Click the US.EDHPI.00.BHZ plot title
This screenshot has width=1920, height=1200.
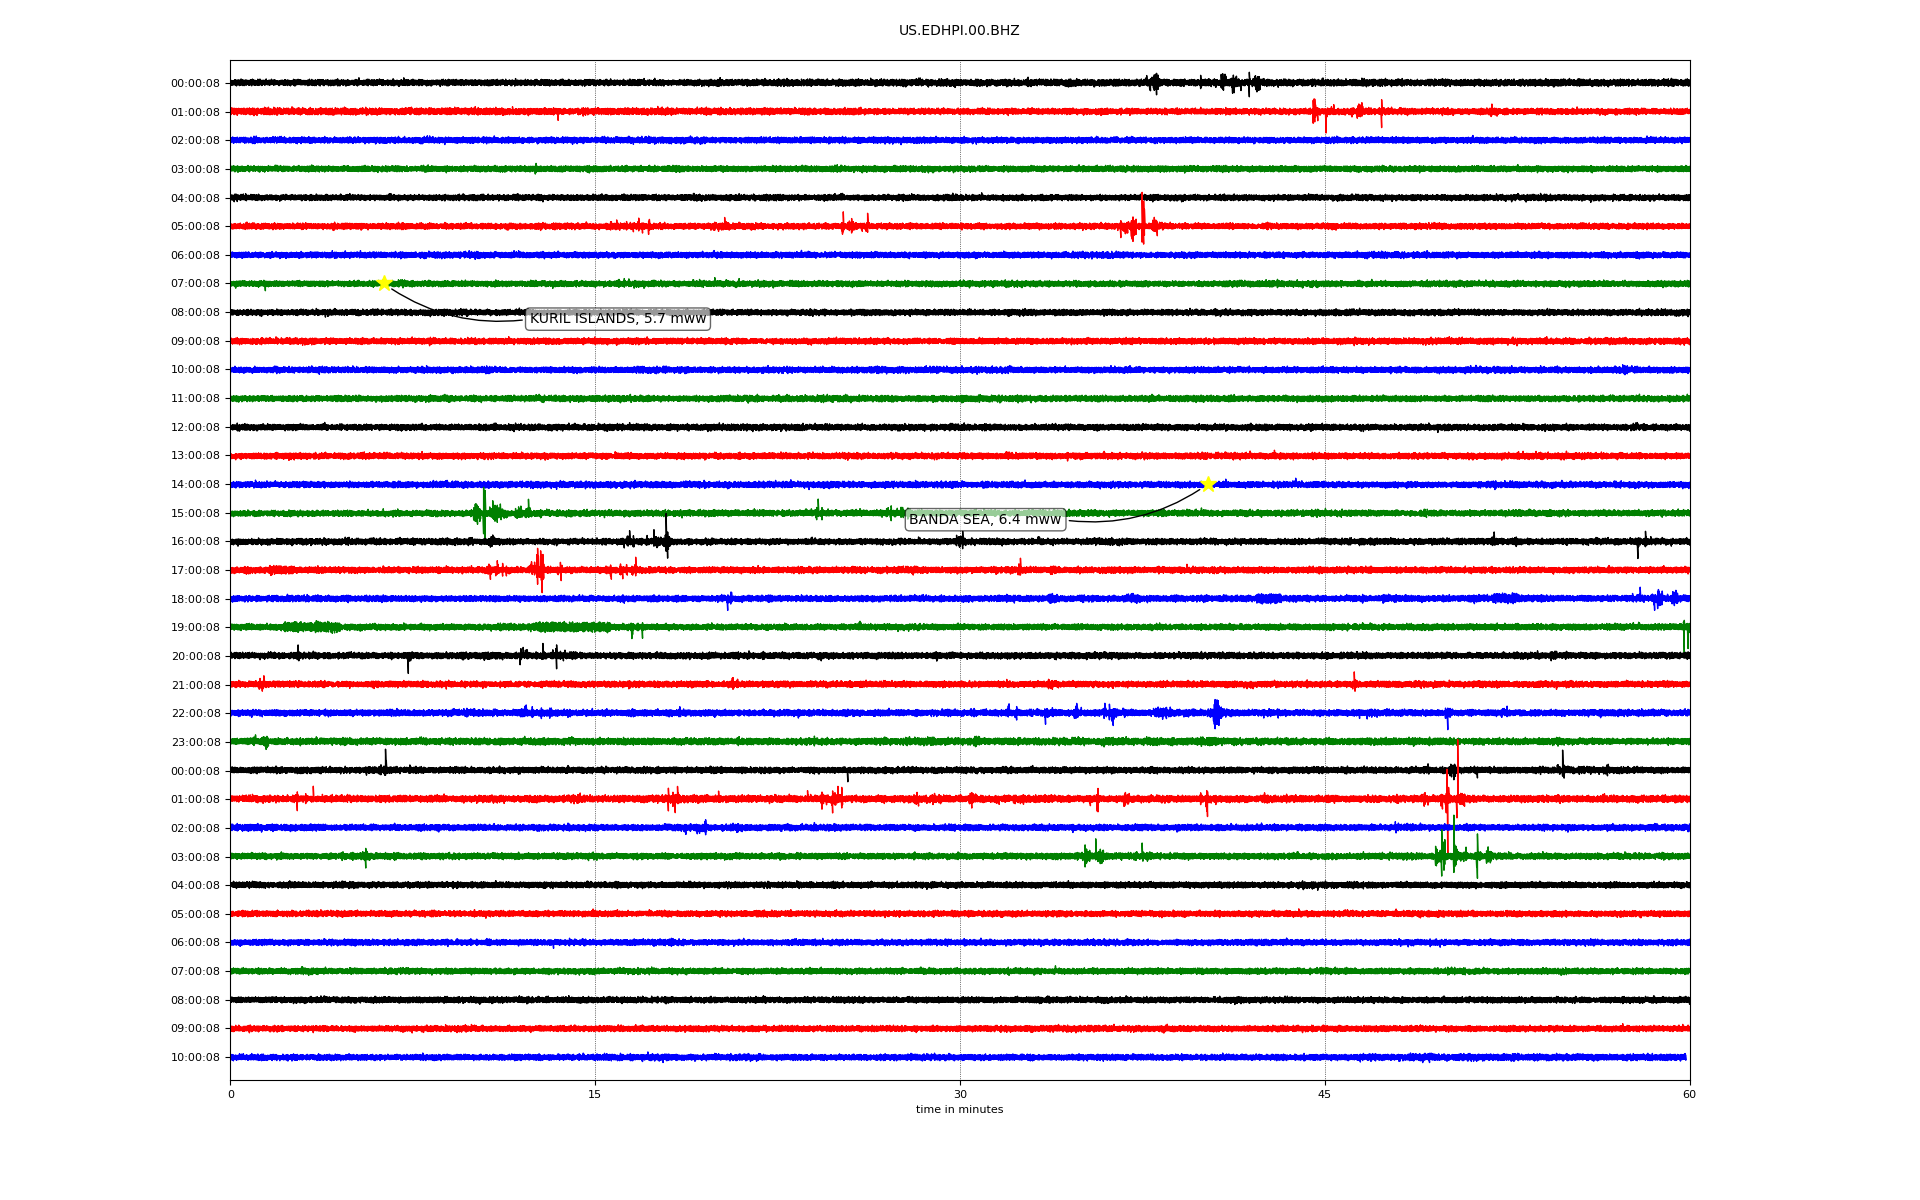coord(959,31)
